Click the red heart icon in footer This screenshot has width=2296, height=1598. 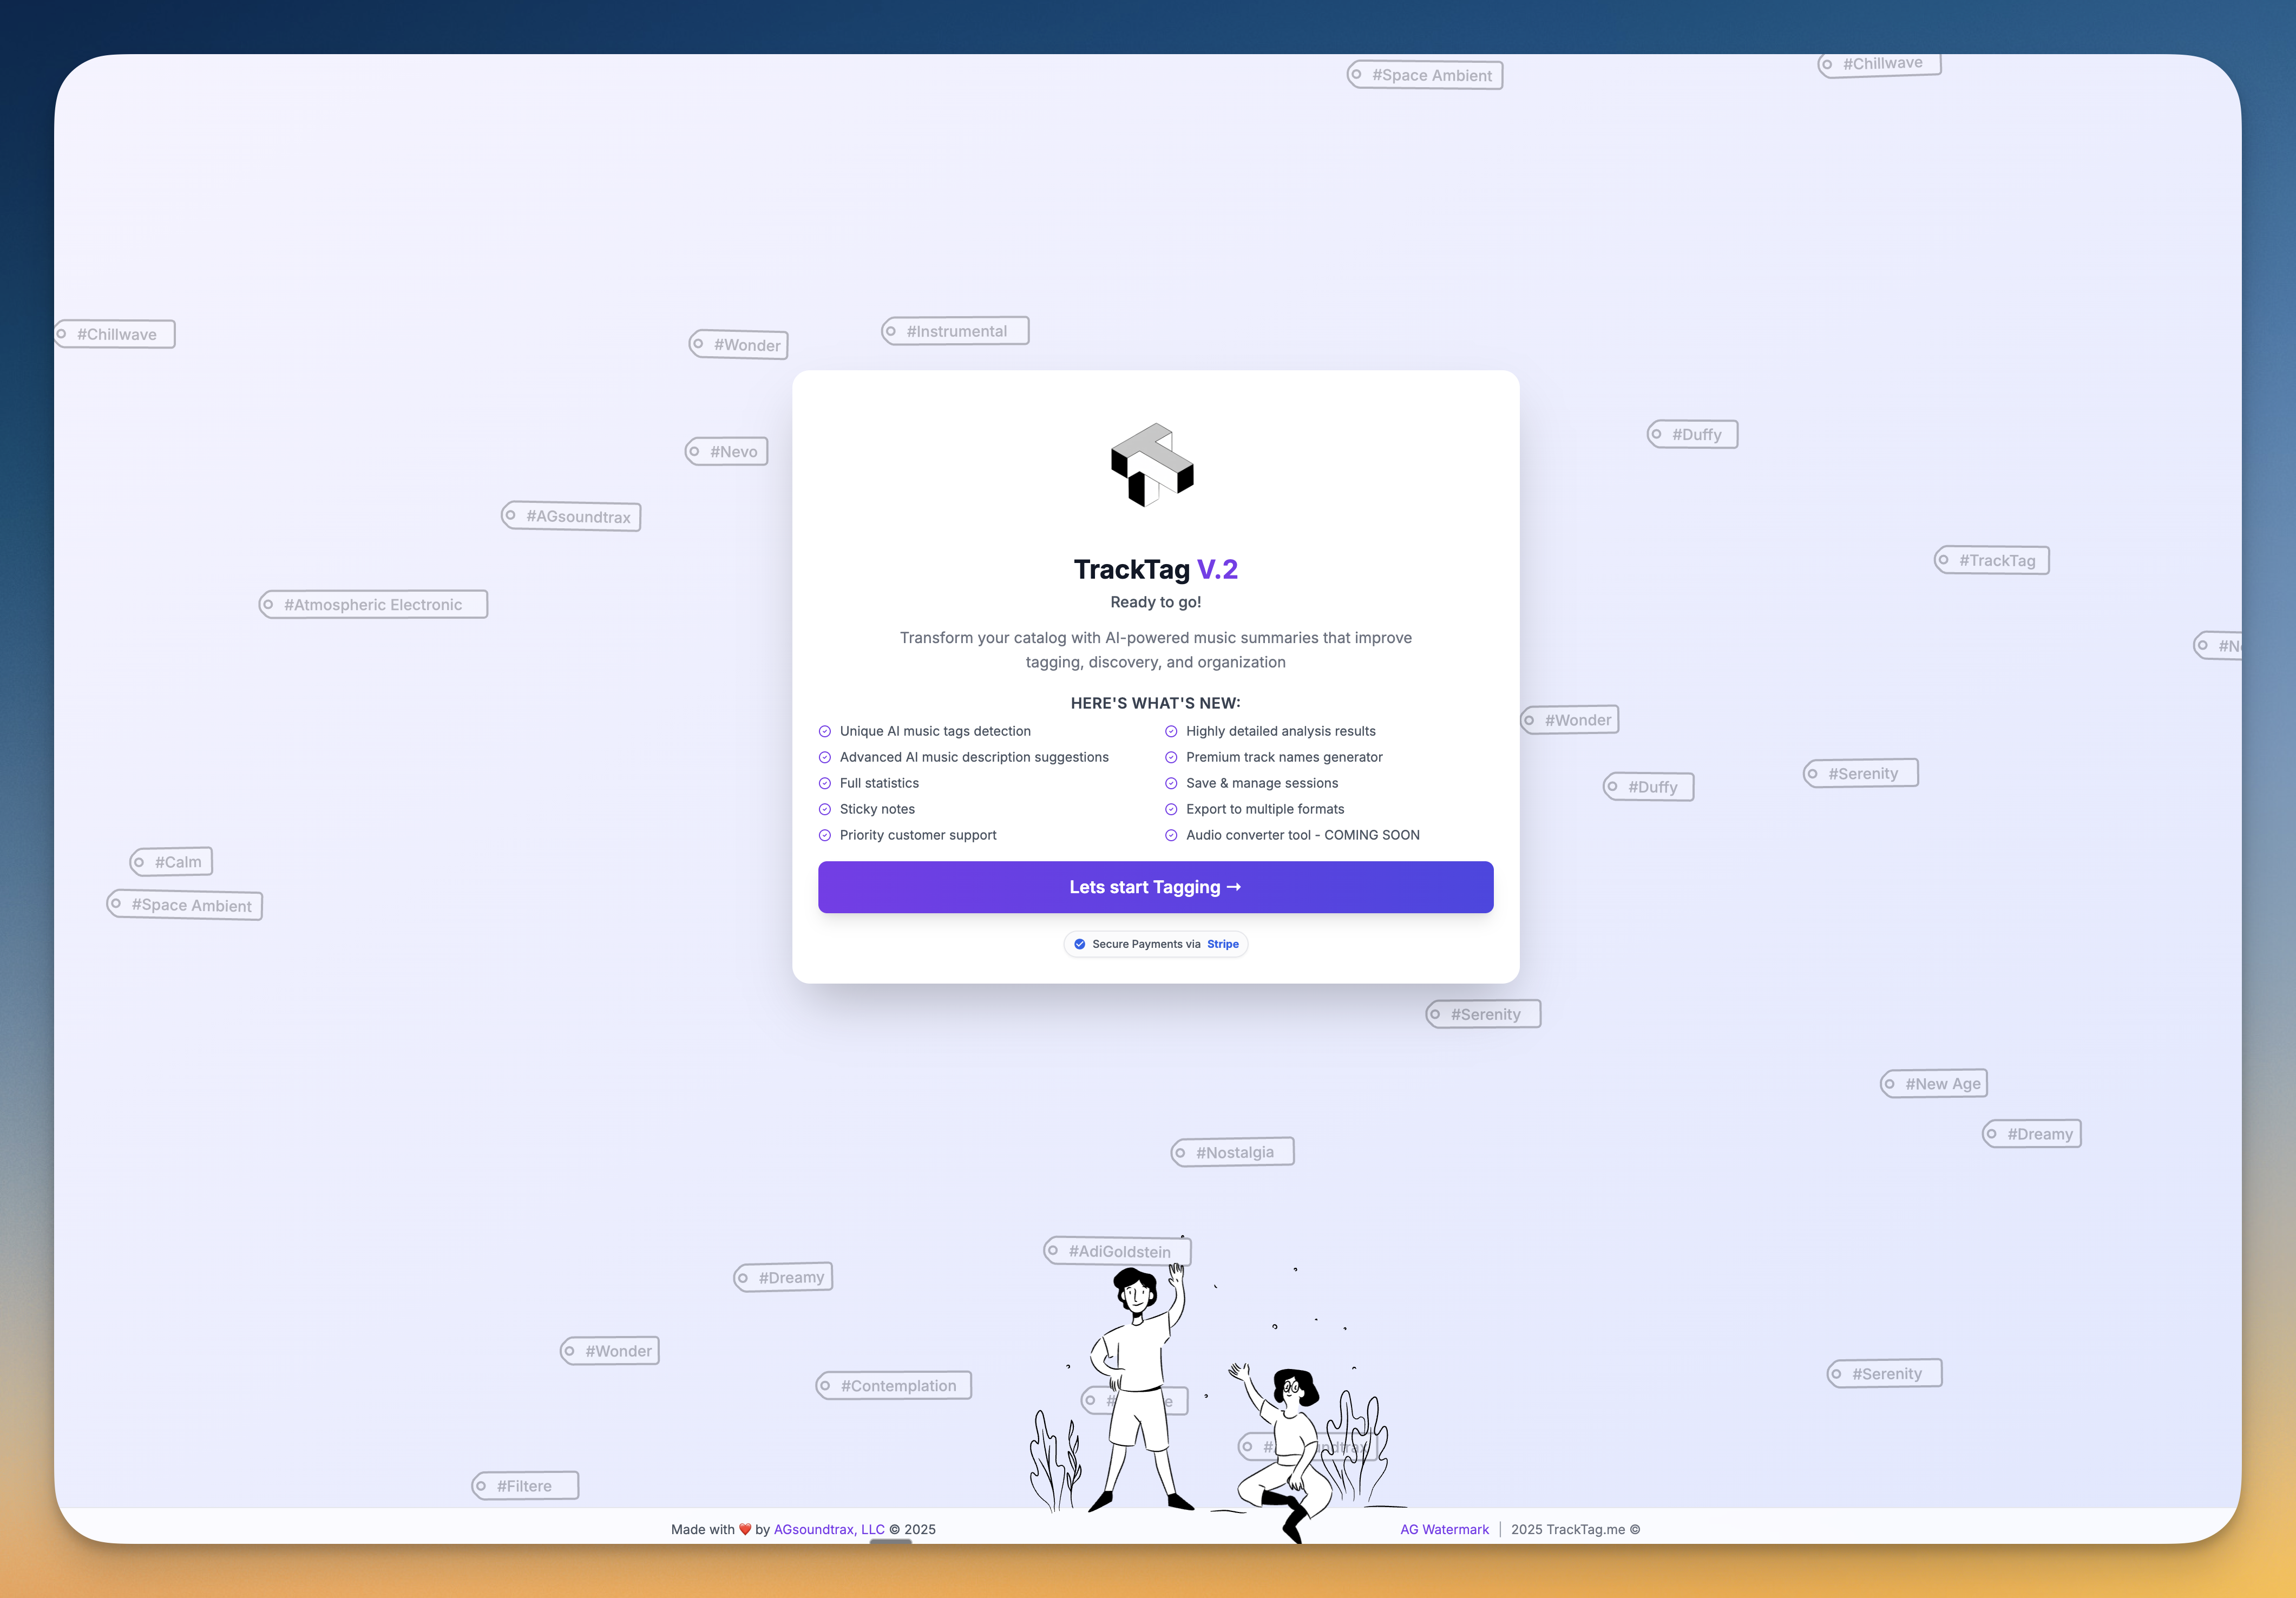pos(745,1529)
